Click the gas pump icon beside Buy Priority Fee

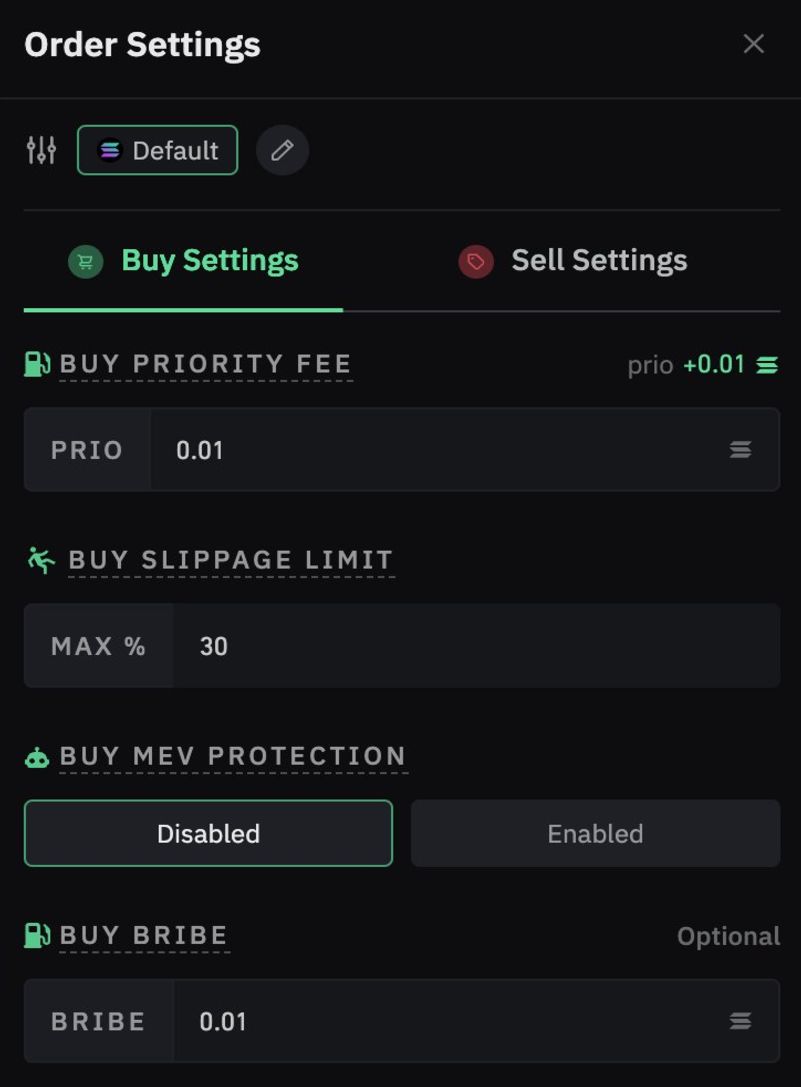click(37, 364)
